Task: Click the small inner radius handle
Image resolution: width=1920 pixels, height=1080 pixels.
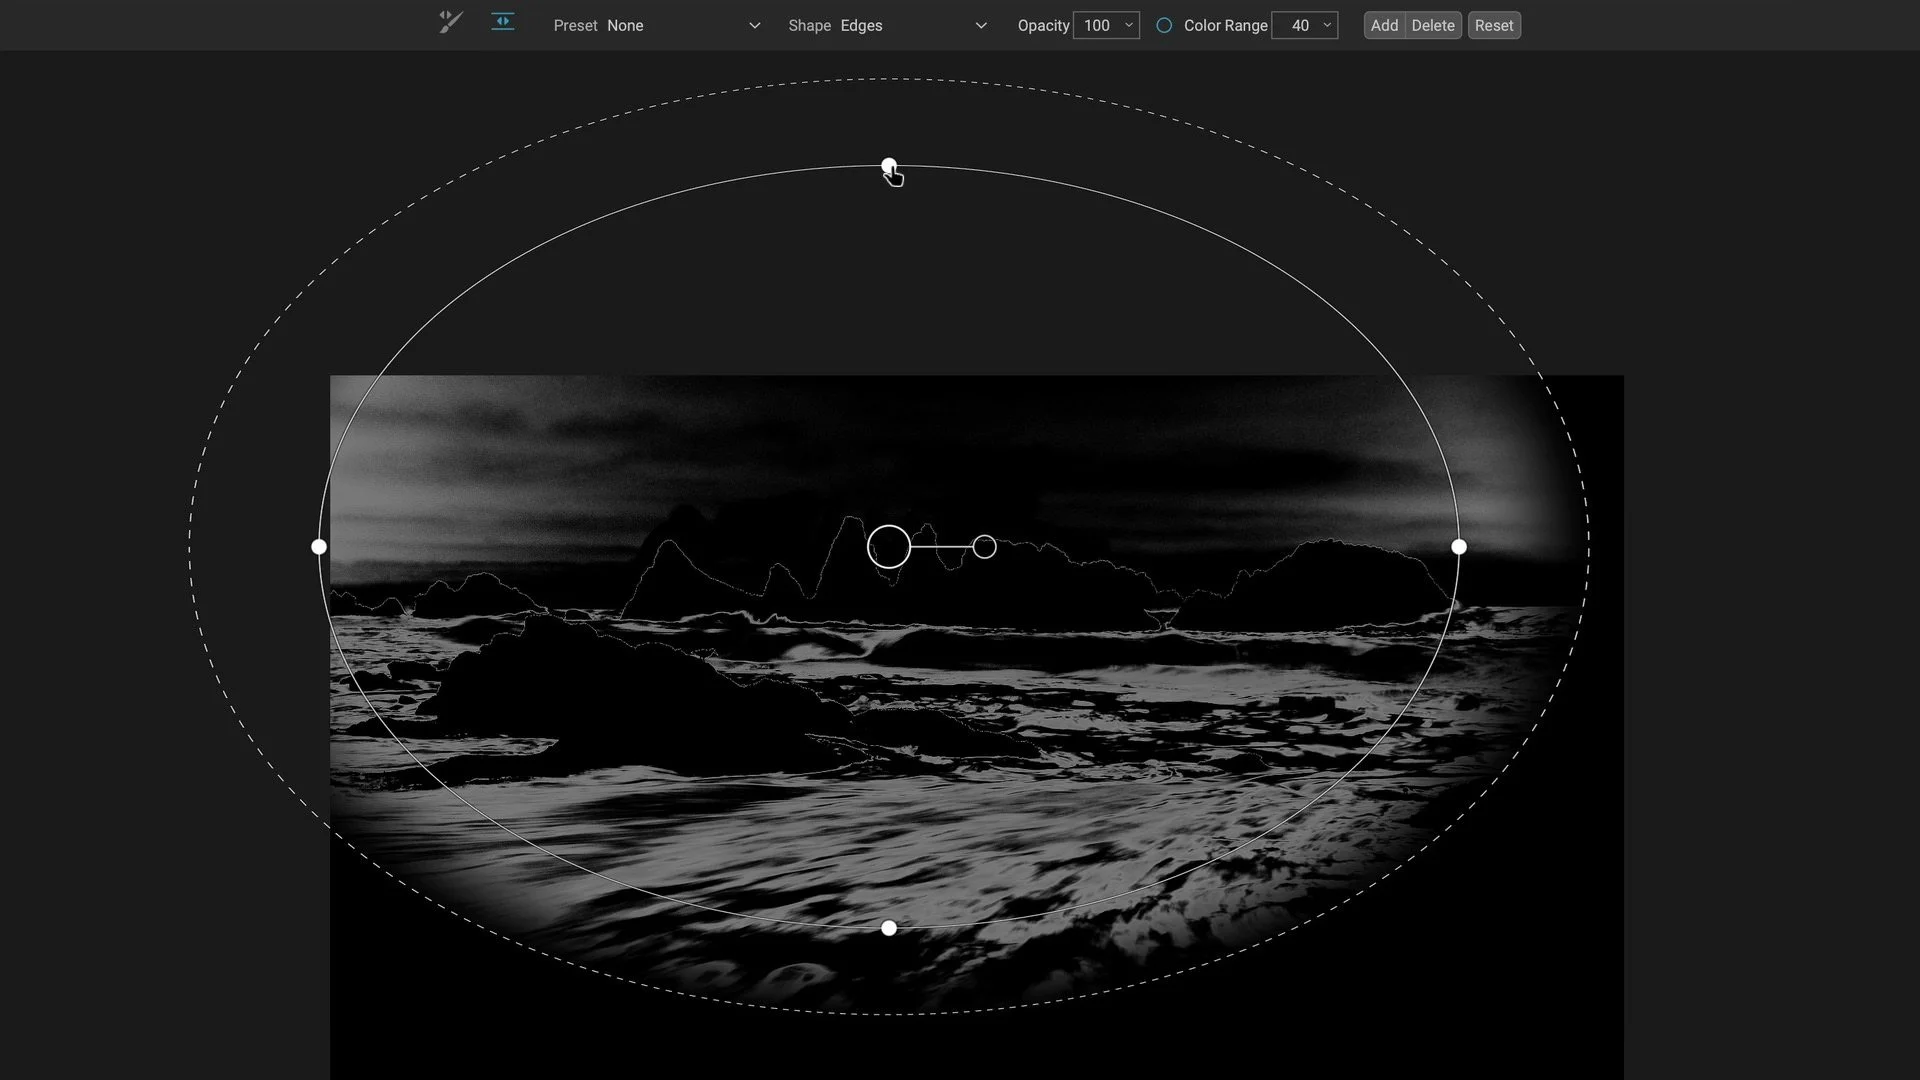Action: 984,546
